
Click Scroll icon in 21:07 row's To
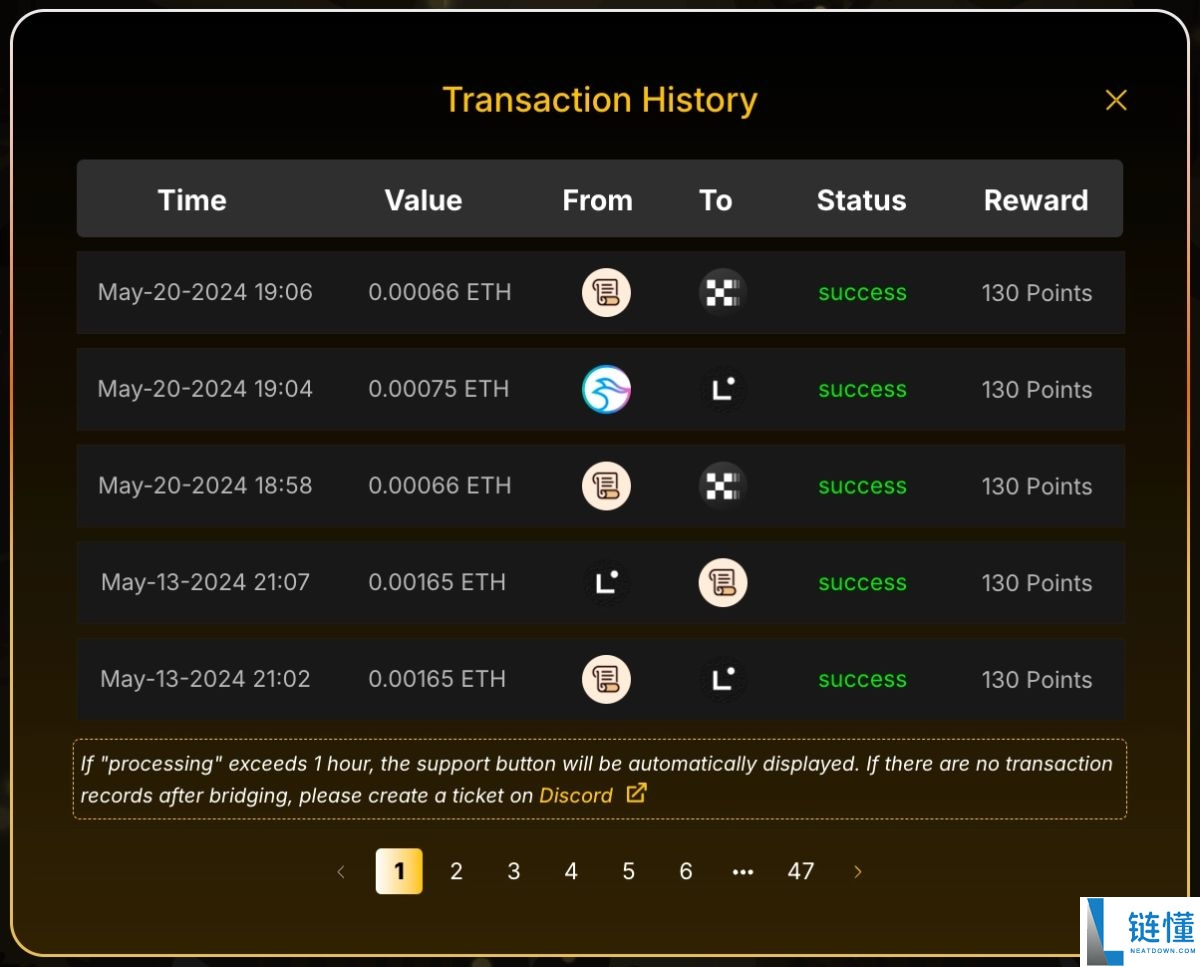722,583
